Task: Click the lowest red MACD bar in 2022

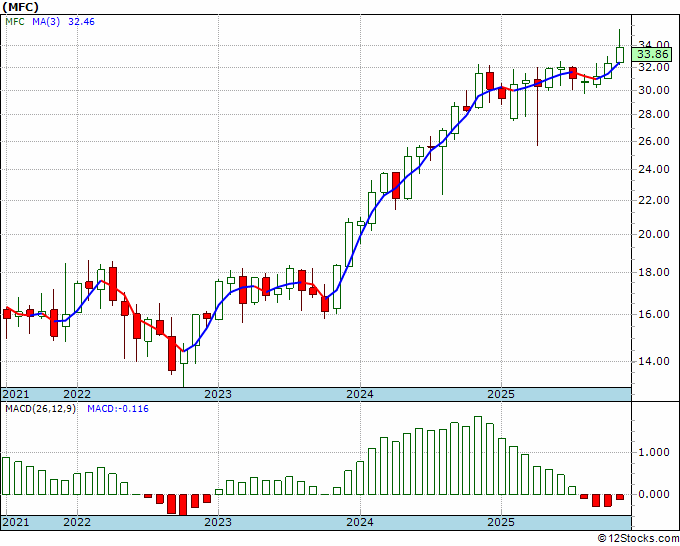Action: (183, 505)
